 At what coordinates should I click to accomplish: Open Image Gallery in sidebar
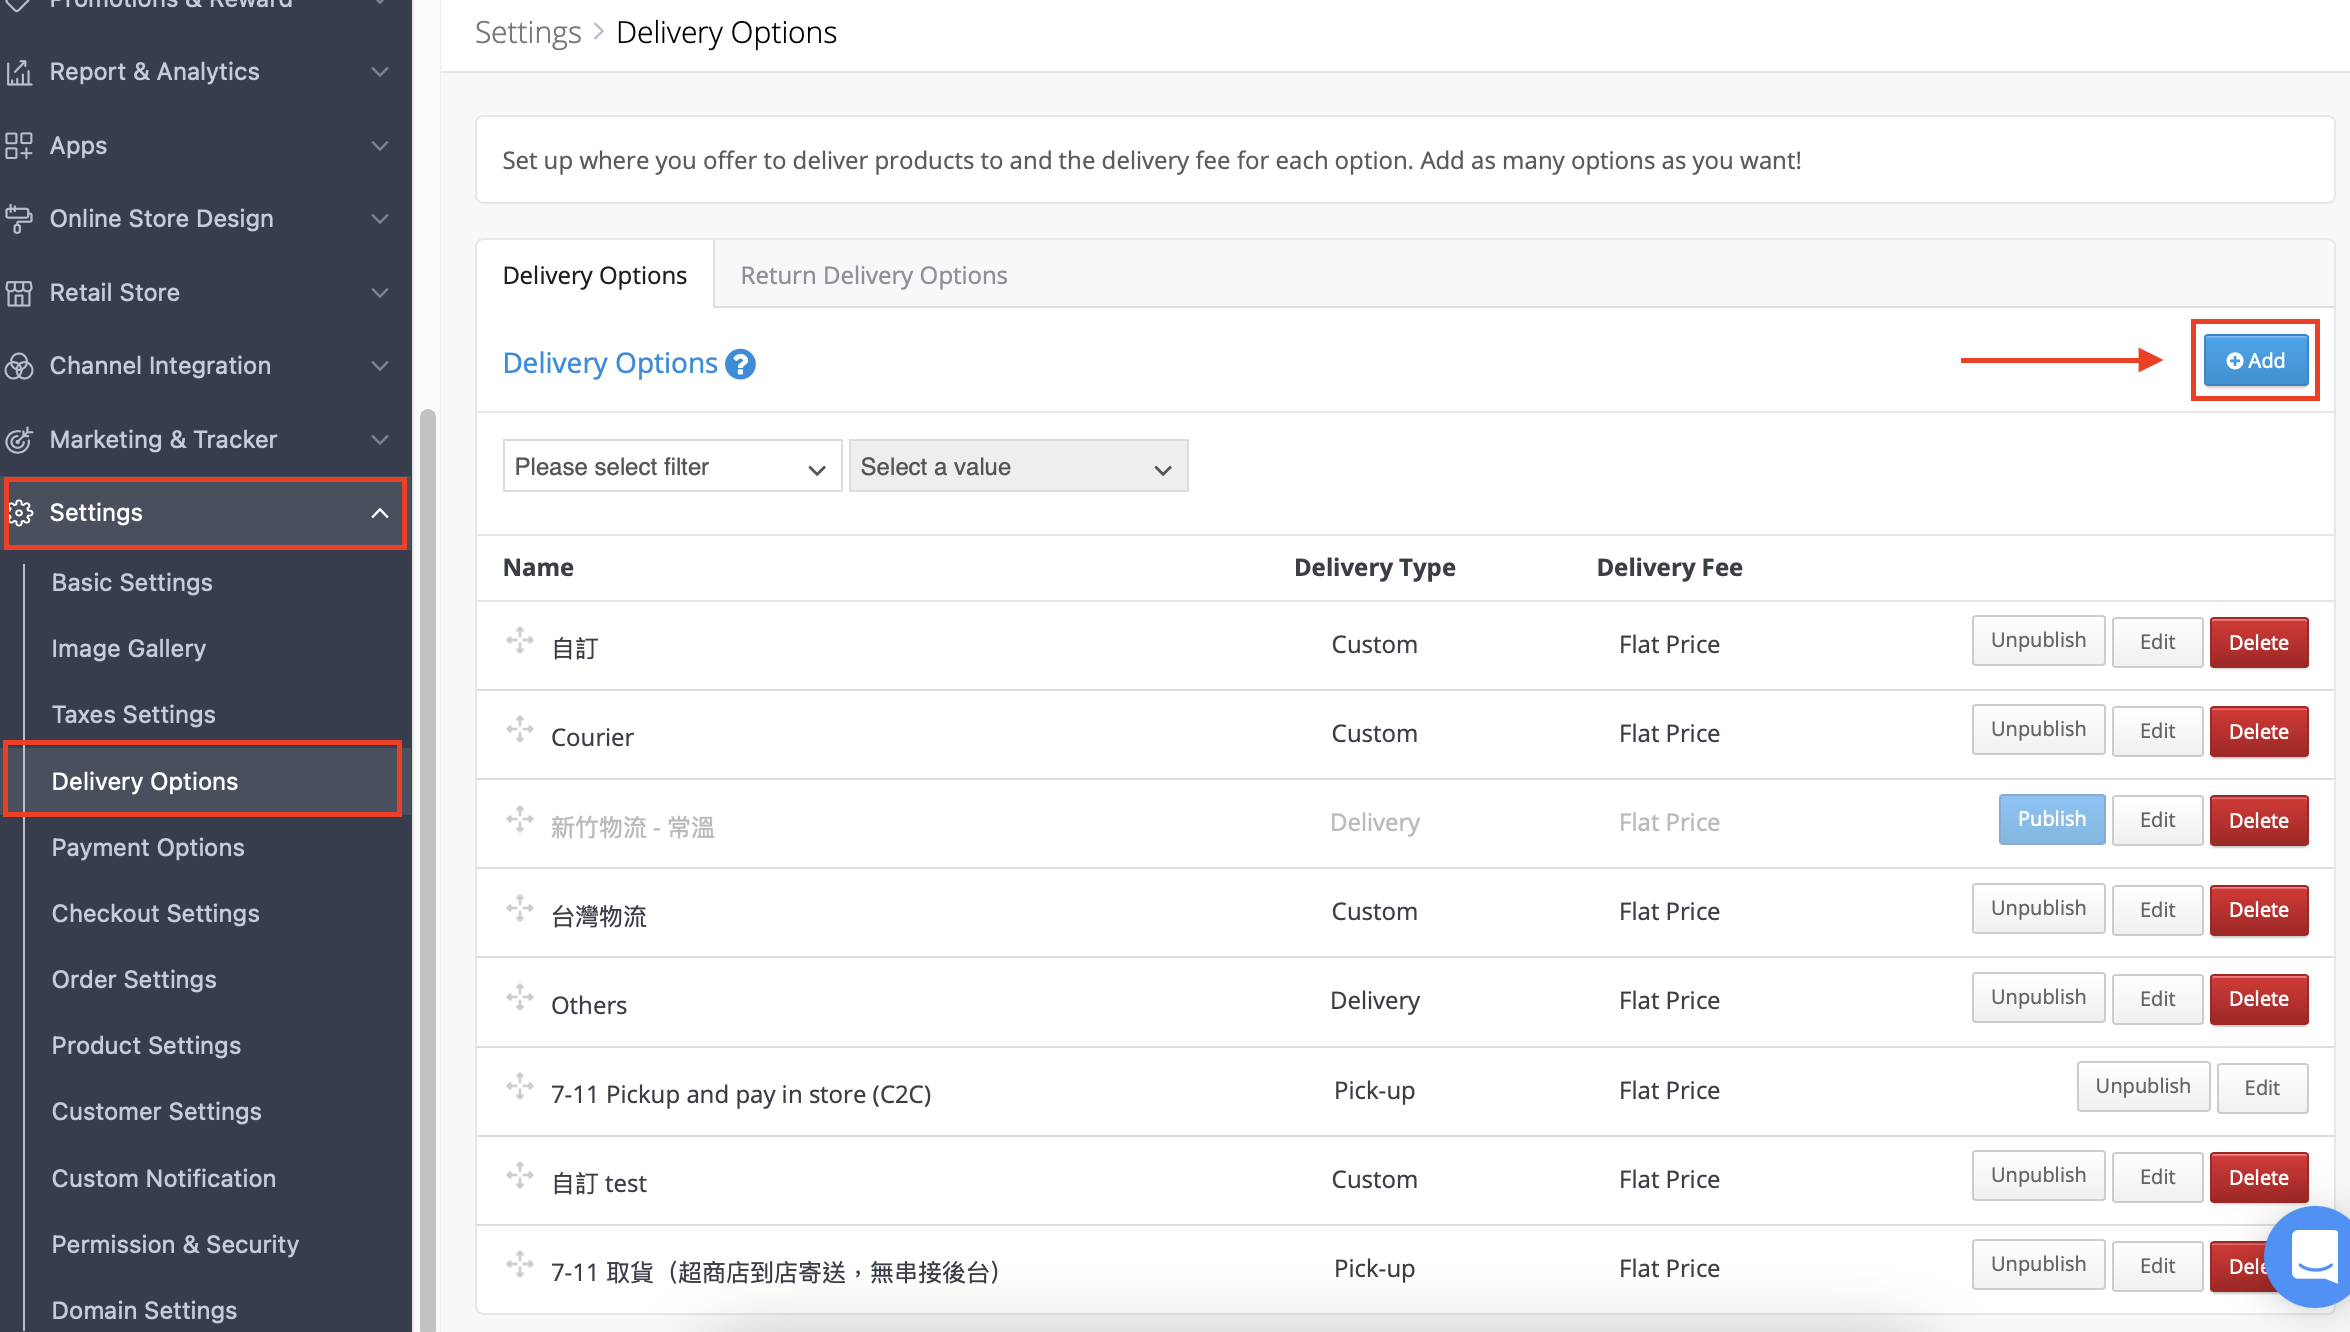(x=129, y=648)
